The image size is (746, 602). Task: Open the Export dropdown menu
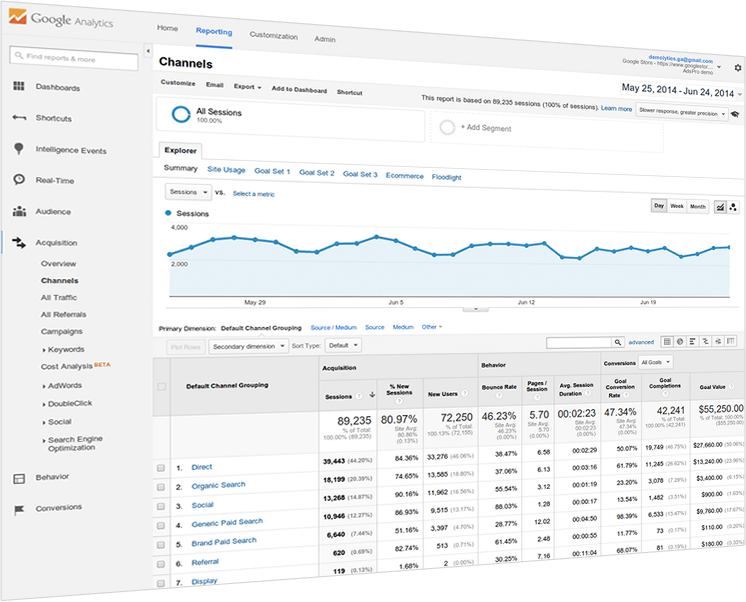coord(247,86)
